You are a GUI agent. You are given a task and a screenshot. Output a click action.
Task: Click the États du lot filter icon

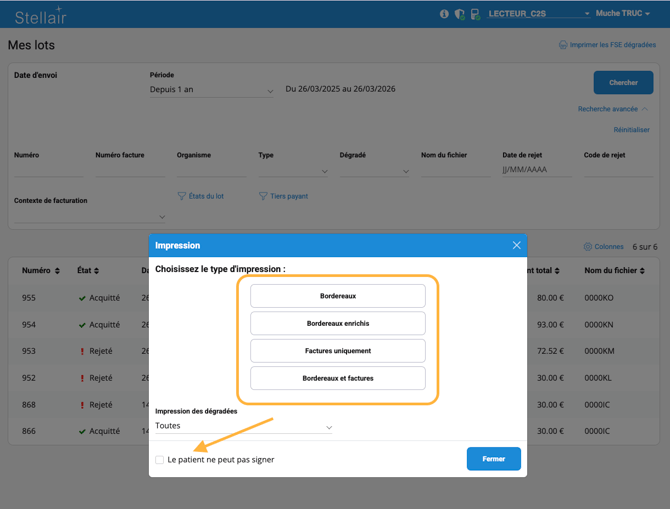[182, 196]
